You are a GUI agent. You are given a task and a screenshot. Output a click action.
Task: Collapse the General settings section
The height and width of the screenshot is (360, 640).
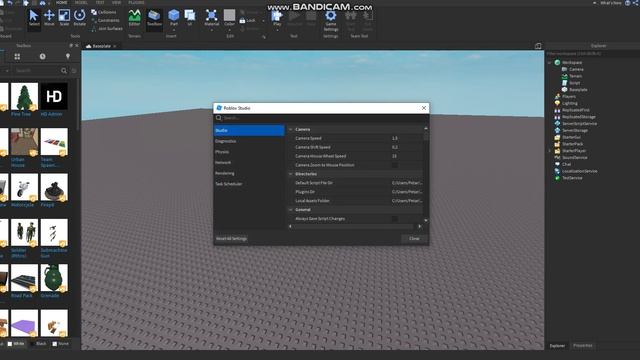(x=291, y=210)
